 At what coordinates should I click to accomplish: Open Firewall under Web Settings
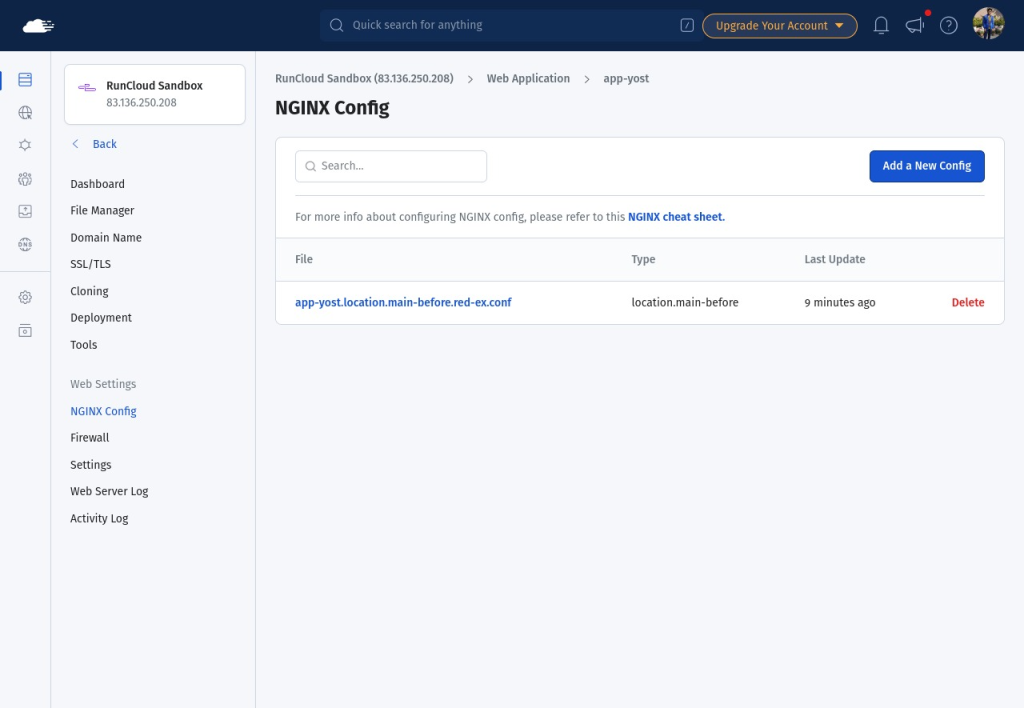[x=89, y=438]
